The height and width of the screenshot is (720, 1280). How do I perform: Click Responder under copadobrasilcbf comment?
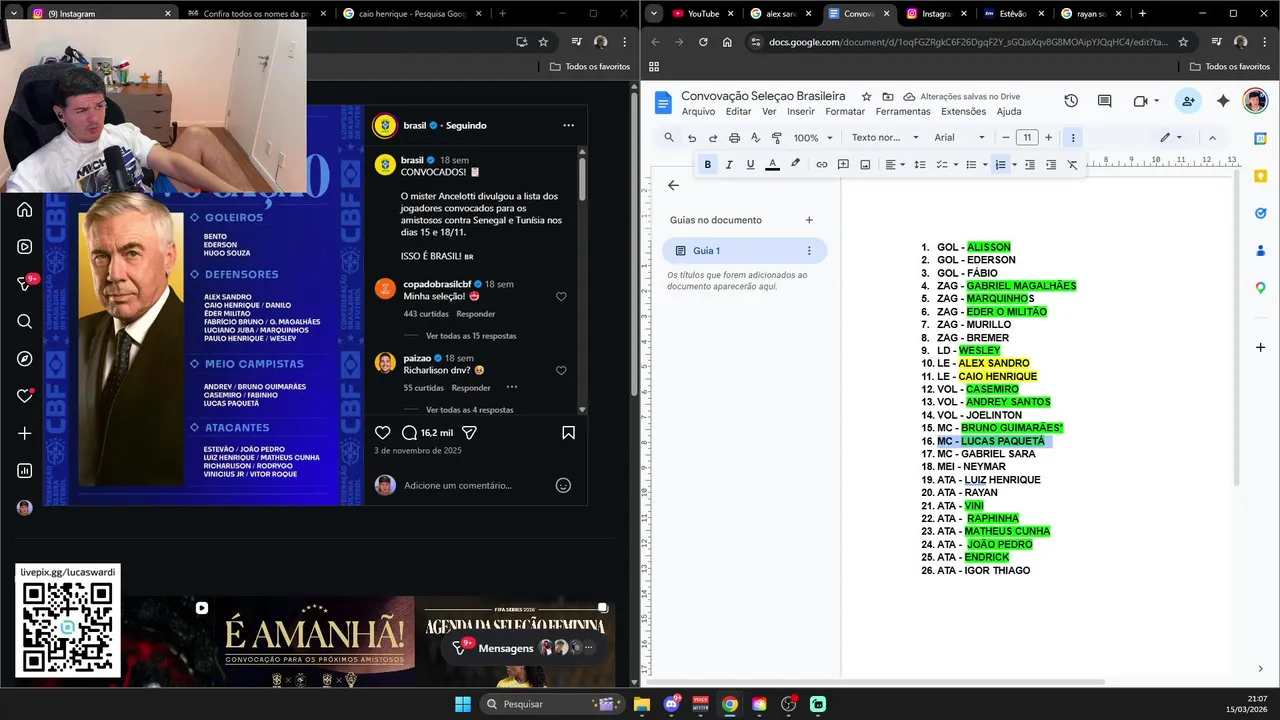point(476,314)
